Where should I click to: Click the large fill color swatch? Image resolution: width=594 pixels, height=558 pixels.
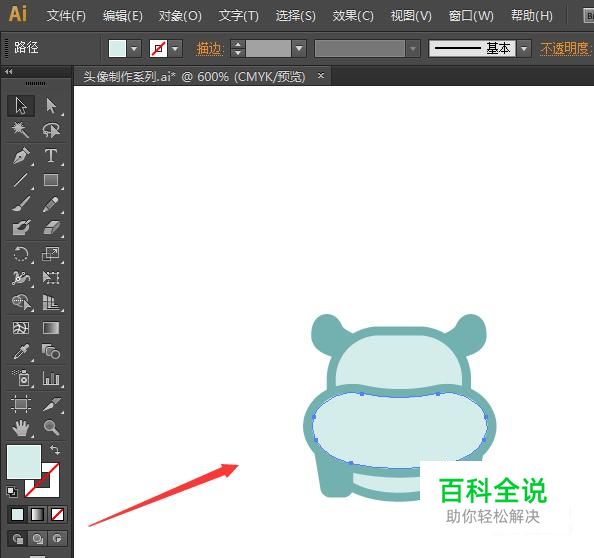(24, 462)
